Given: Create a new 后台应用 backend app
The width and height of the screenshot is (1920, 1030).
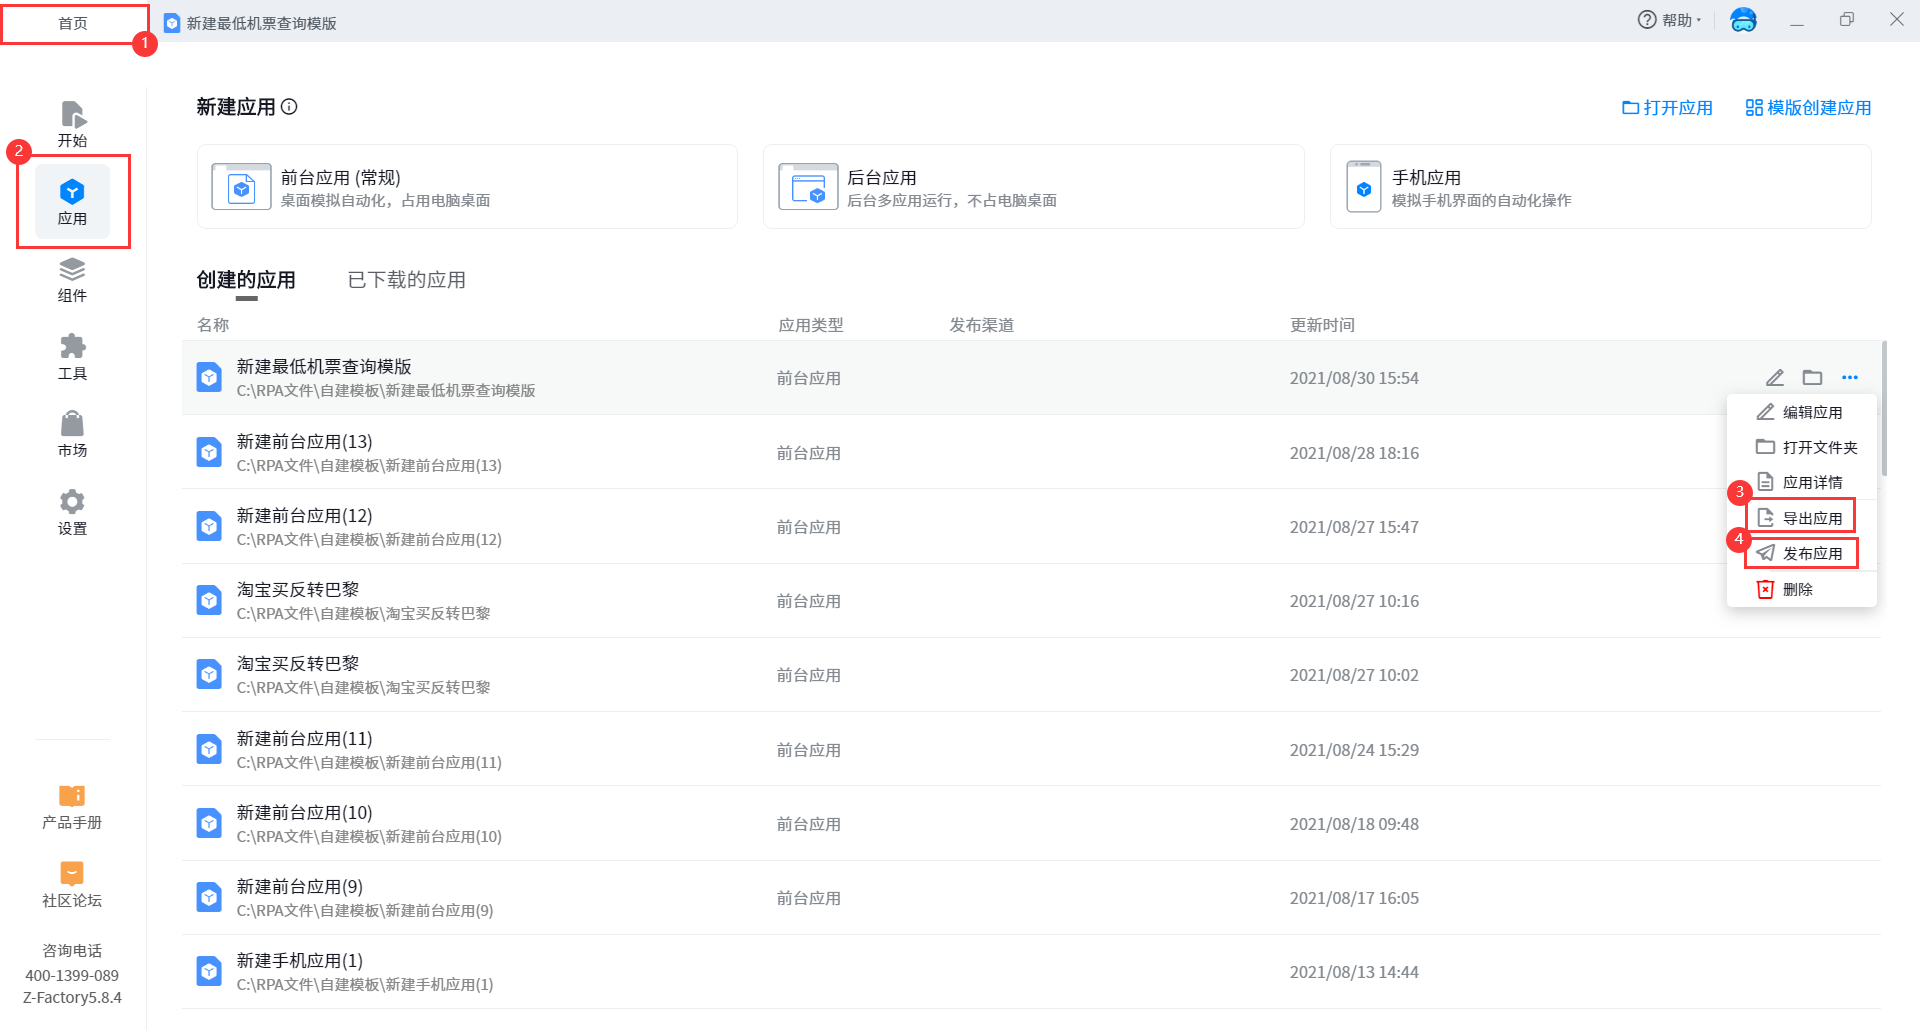Looking at the screenshot, I should pos(1033,187).
